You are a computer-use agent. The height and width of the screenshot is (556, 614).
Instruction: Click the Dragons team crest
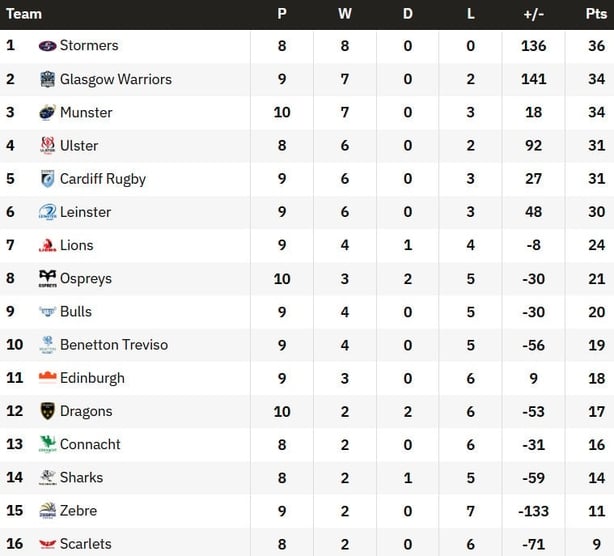[47, 411]
